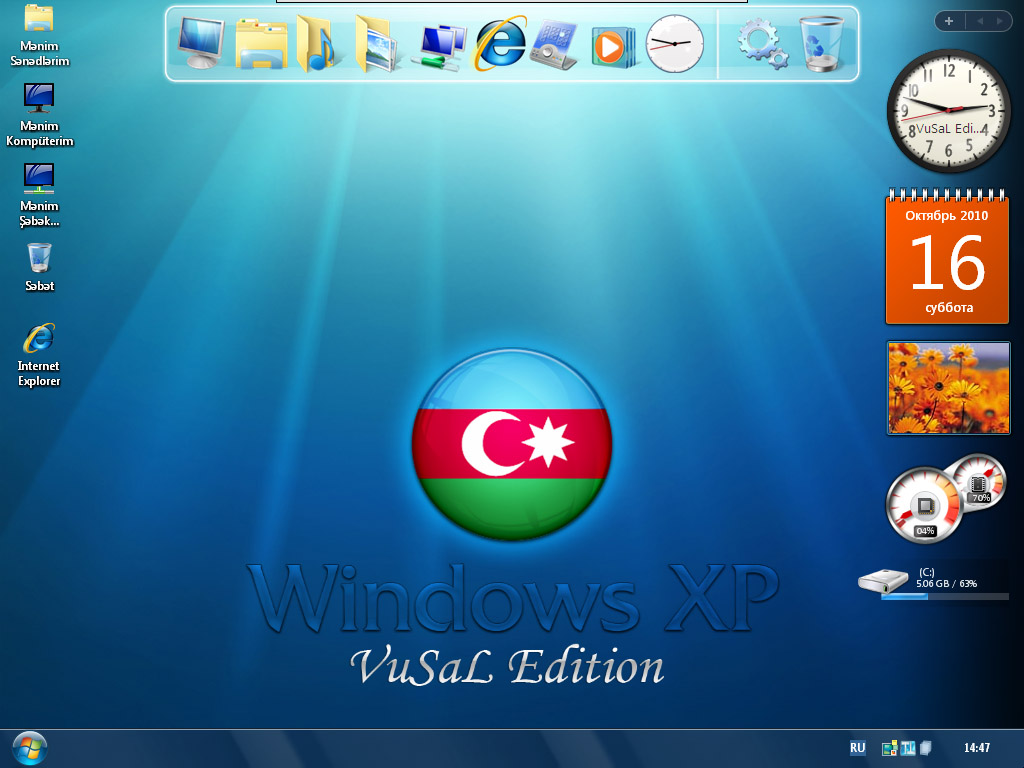Screen dimensions: 1024x768
Task: Click the memory gauge showing 70%
Action: pos(977,483)
